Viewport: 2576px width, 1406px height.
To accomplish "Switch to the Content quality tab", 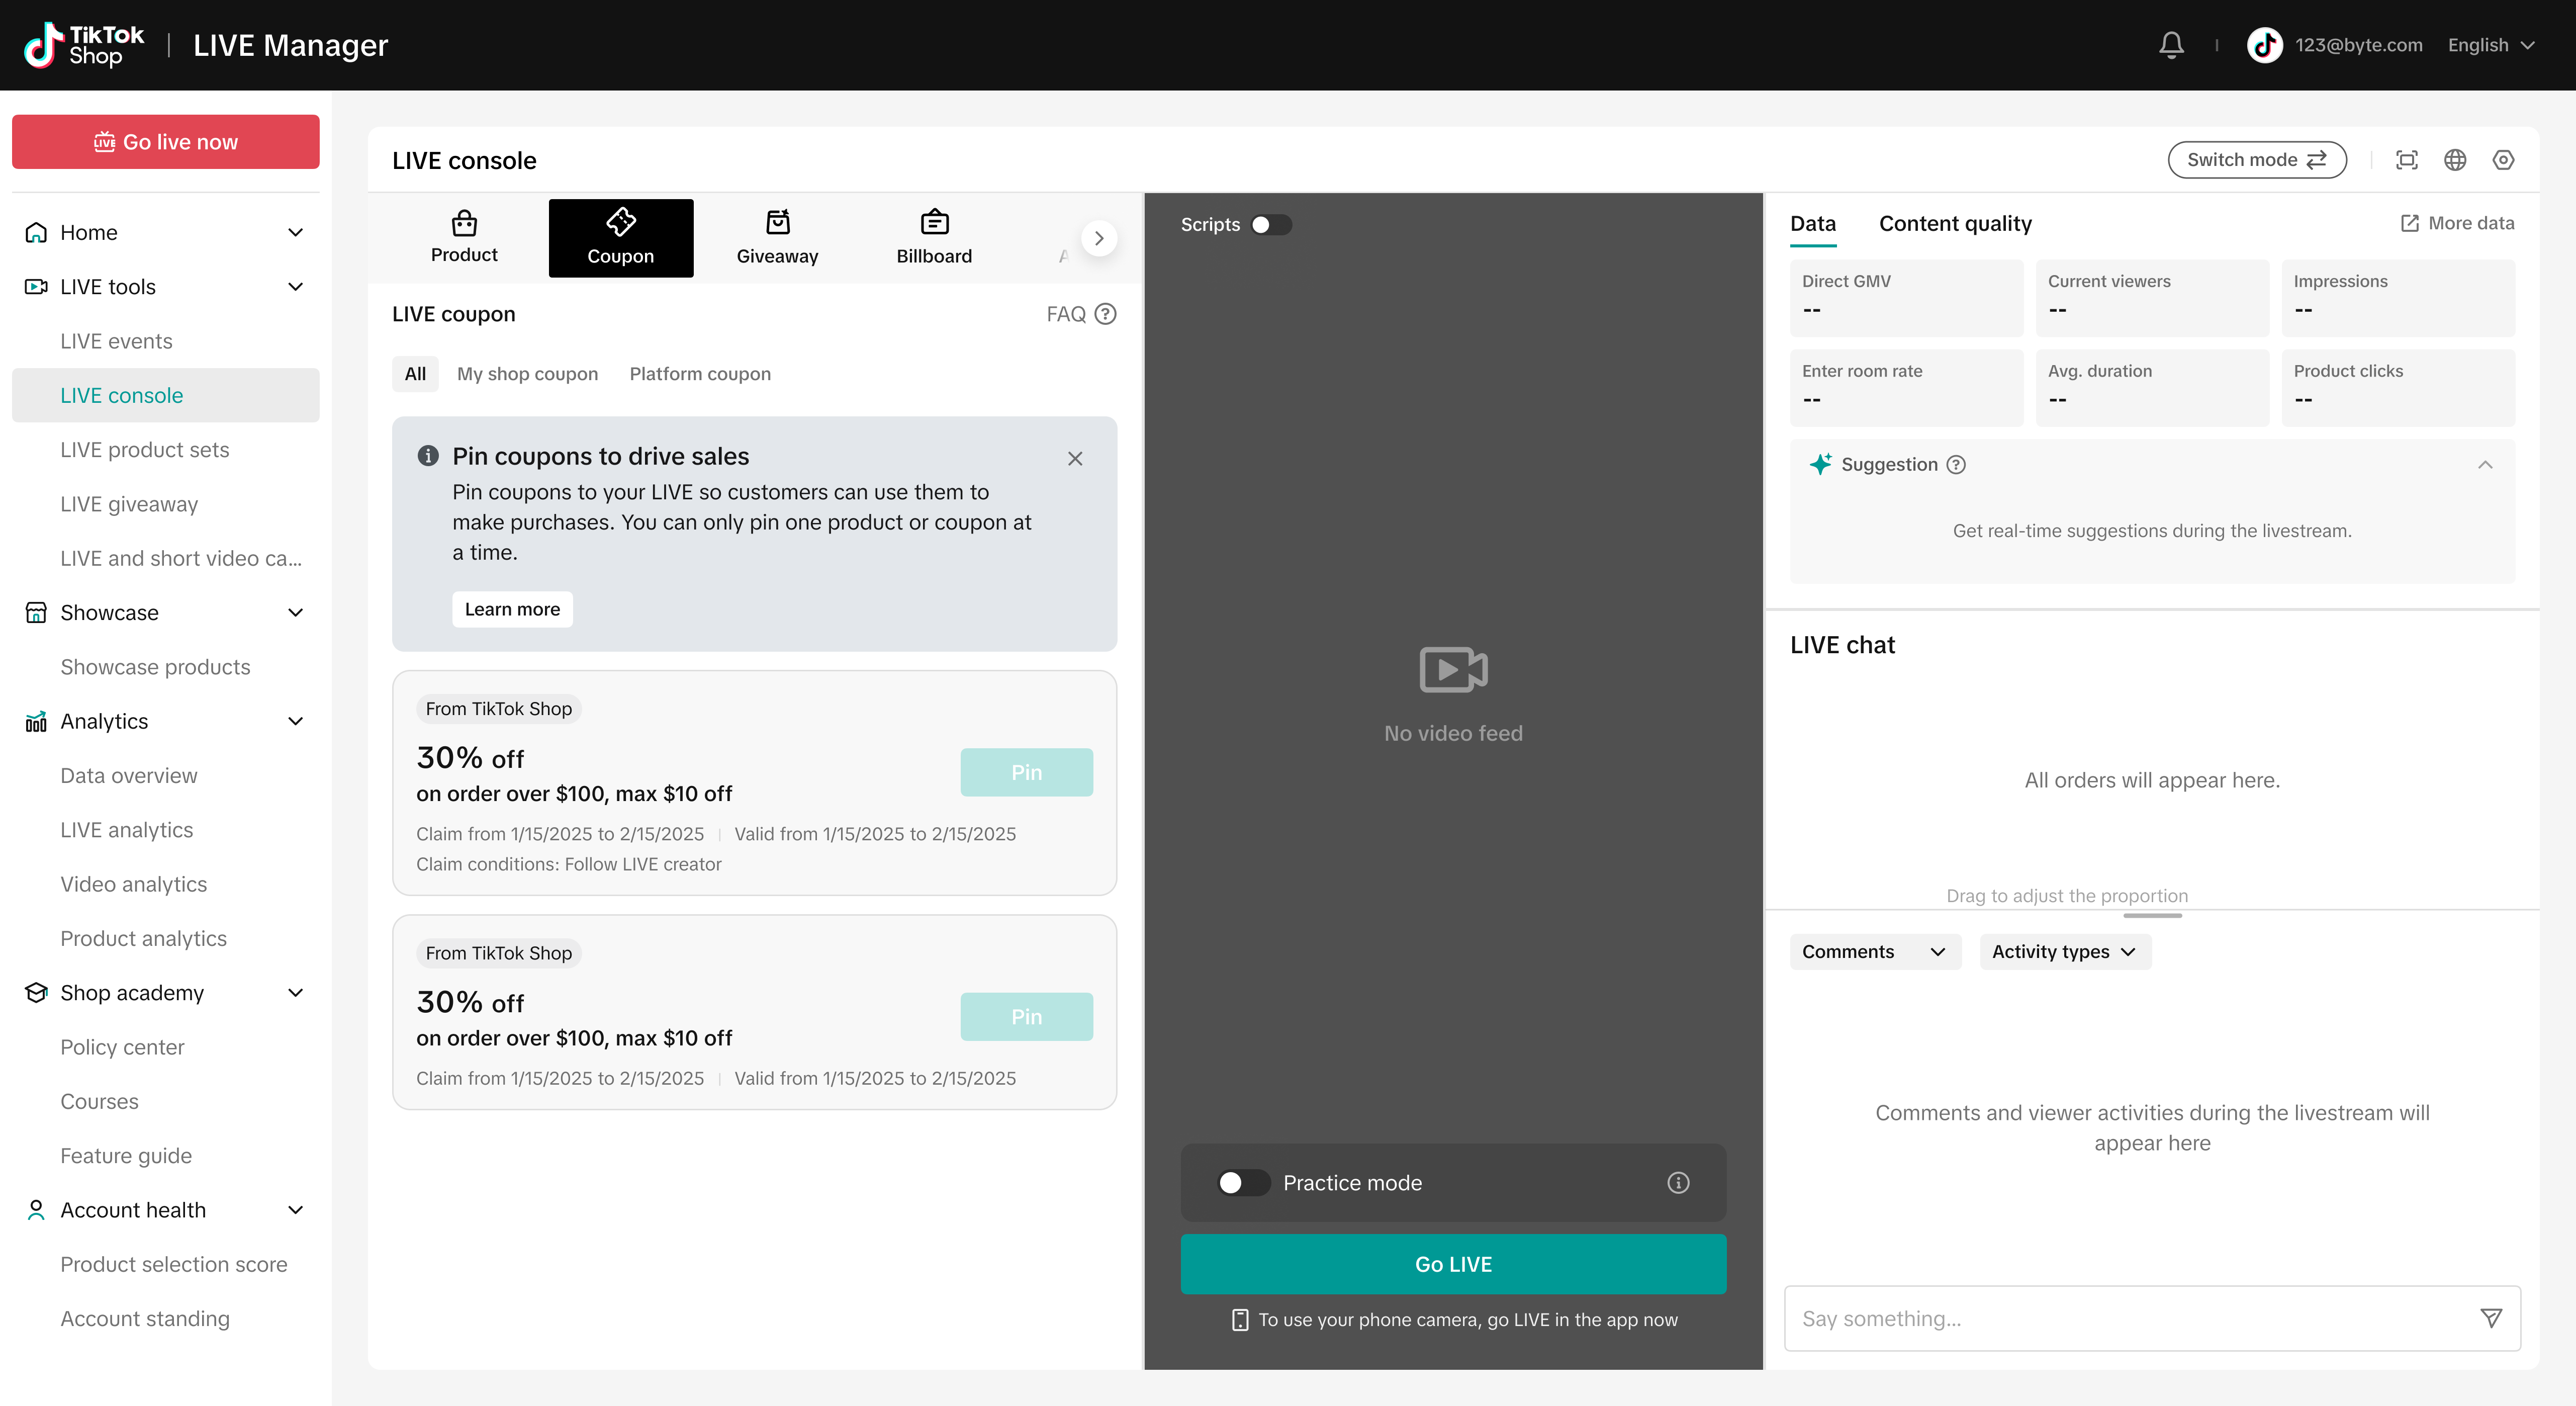I will point(1954,224).
